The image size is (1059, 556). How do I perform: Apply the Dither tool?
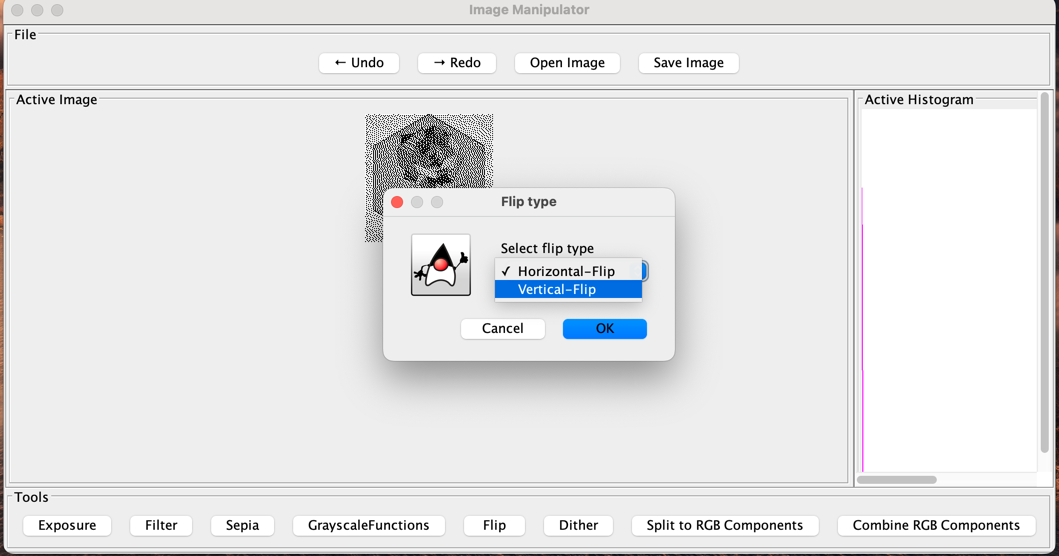(578, 525)
